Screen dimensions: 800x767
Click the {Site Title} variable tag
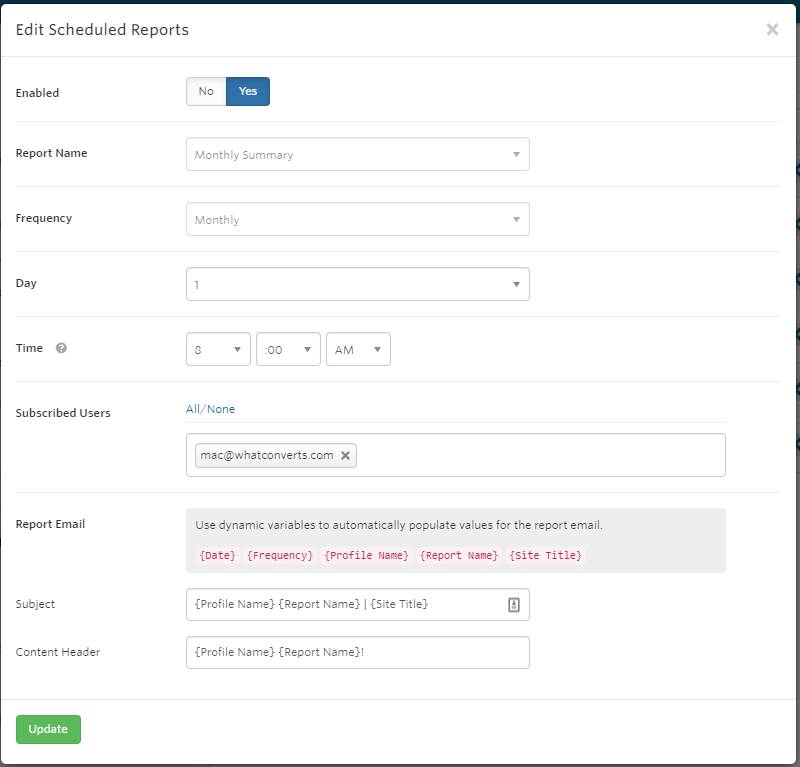click(545, 555)
